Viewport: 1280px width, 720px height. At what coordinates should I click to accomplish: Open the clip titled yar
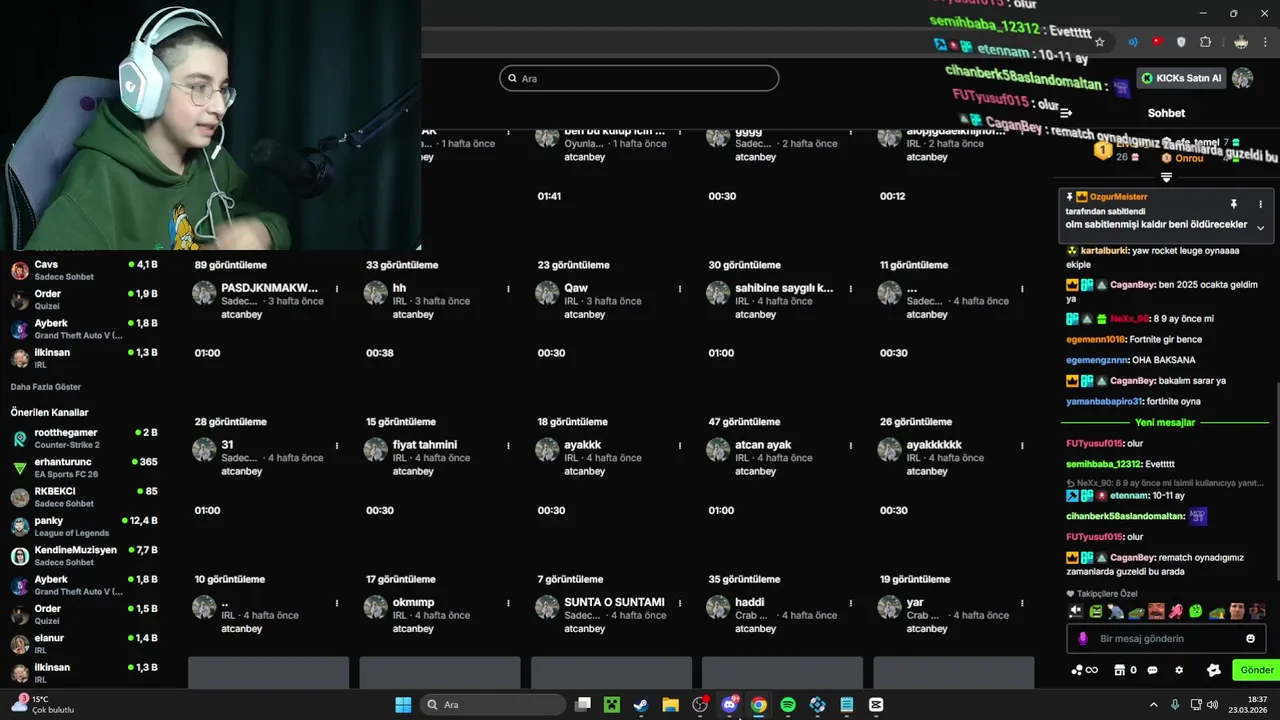[915, 602]
